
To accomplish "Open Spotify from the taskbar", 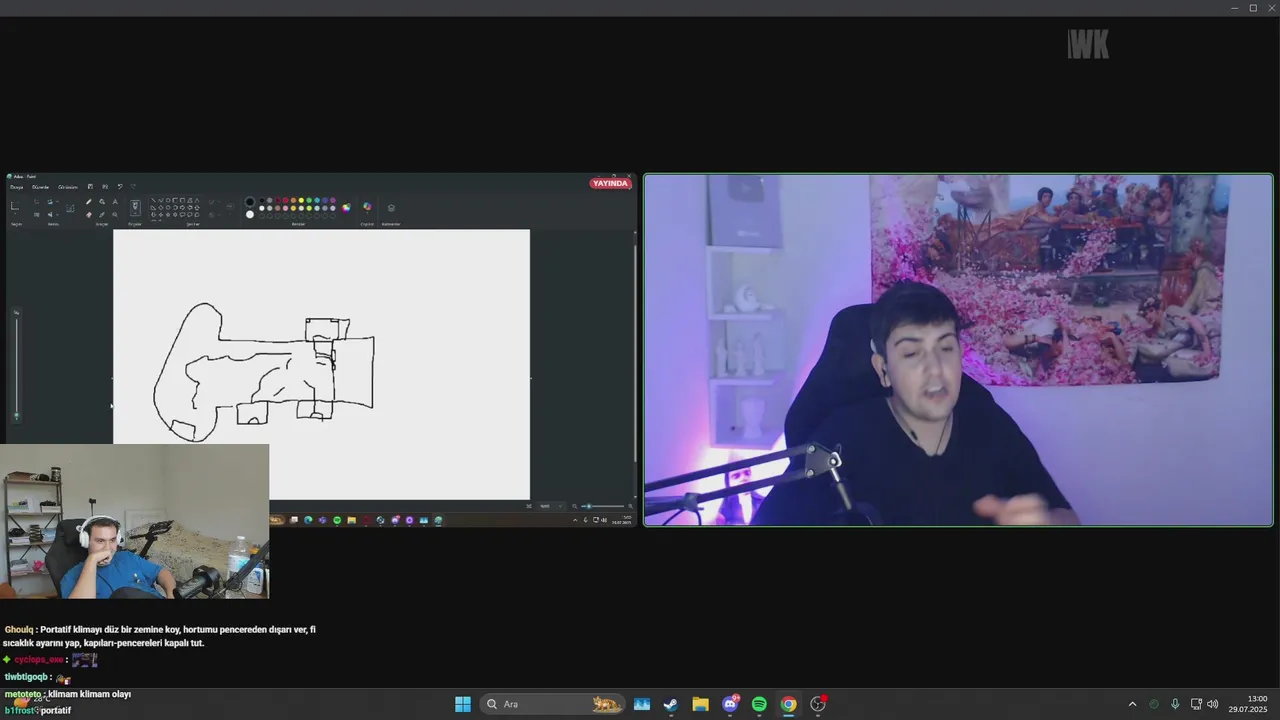I will pos(759,704).
